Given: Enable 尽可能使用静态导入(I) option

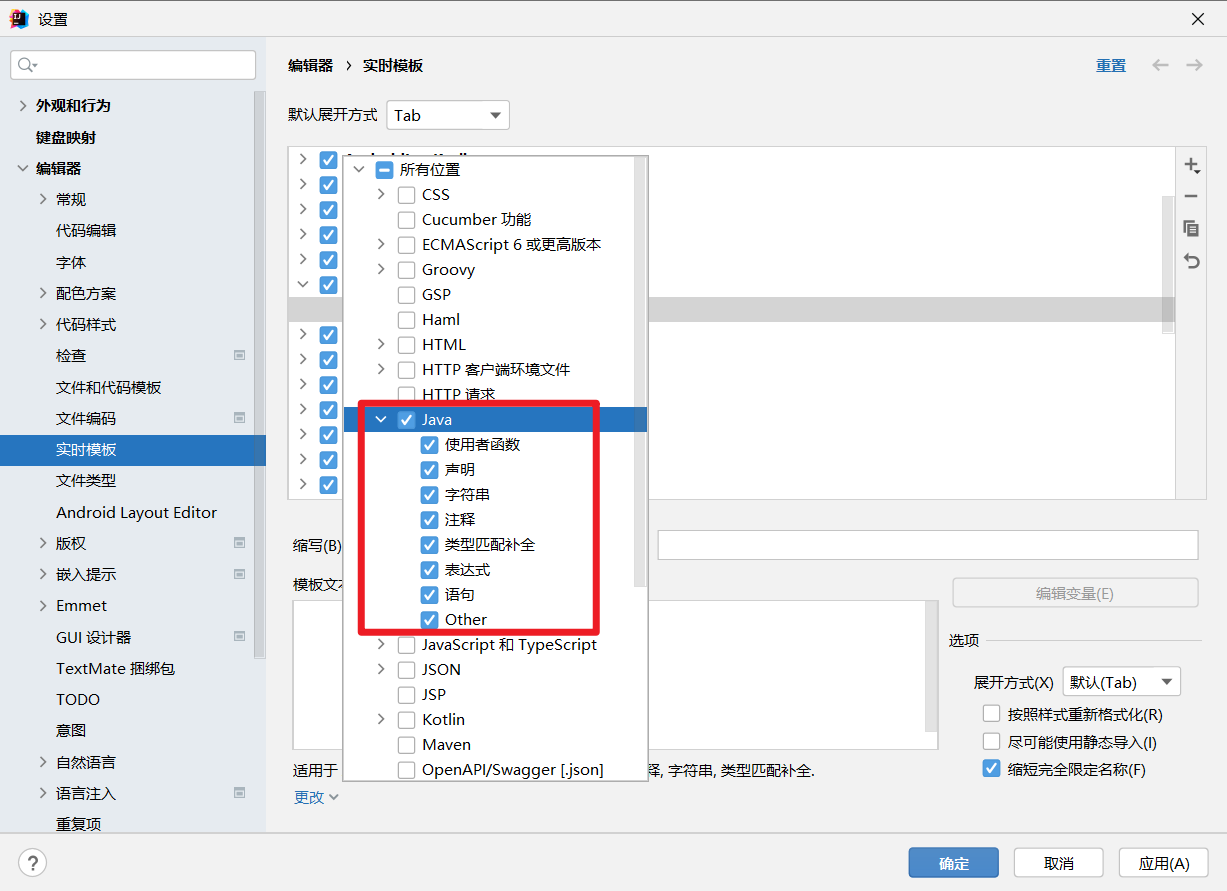Looking at the screenshot, I should (991, 742).
